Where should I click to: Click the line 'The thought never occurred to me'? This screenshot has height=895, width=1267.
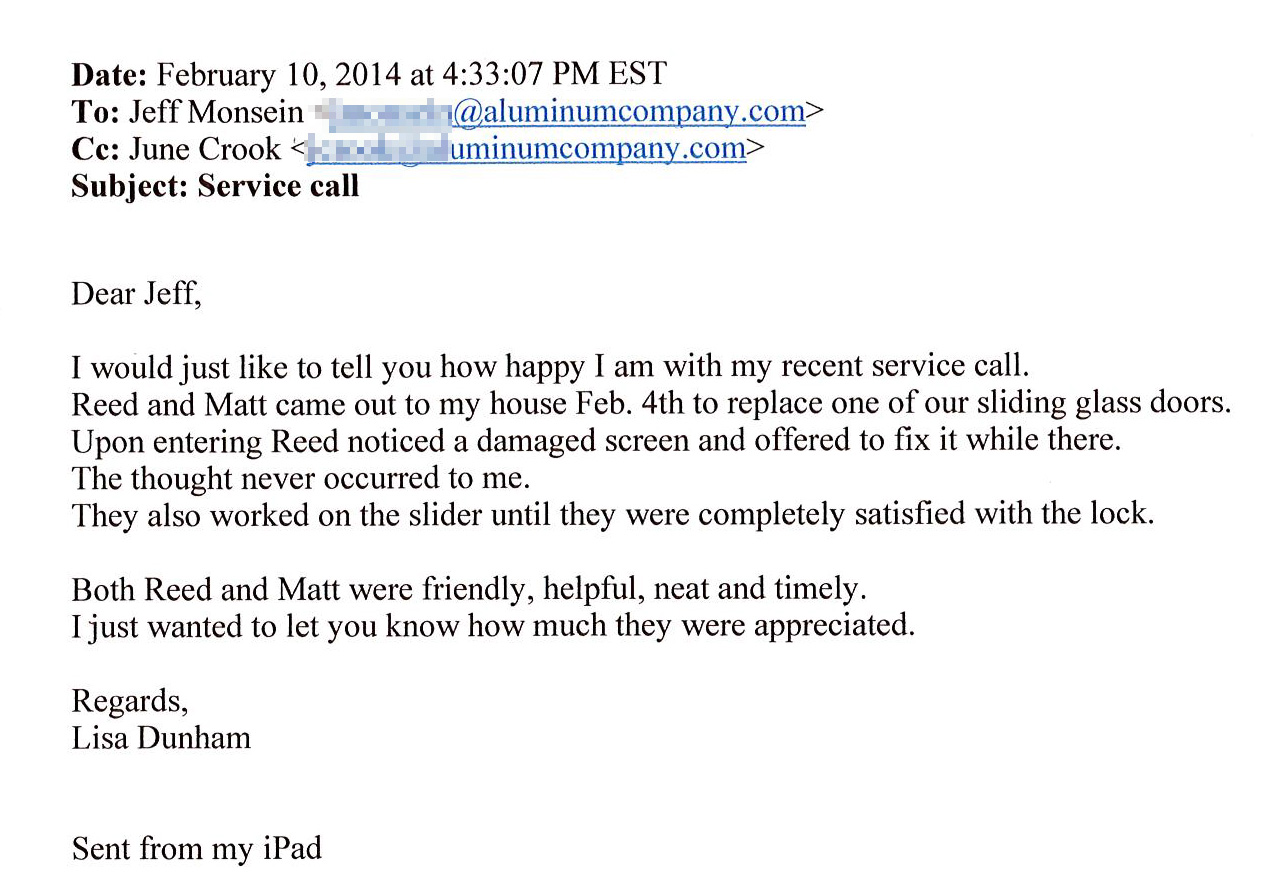[x=300, y=477]
